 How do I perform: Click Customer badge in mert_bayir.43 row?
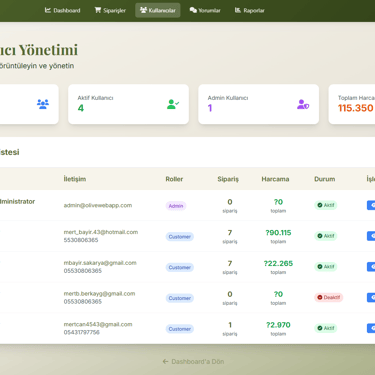click(179, 237)
